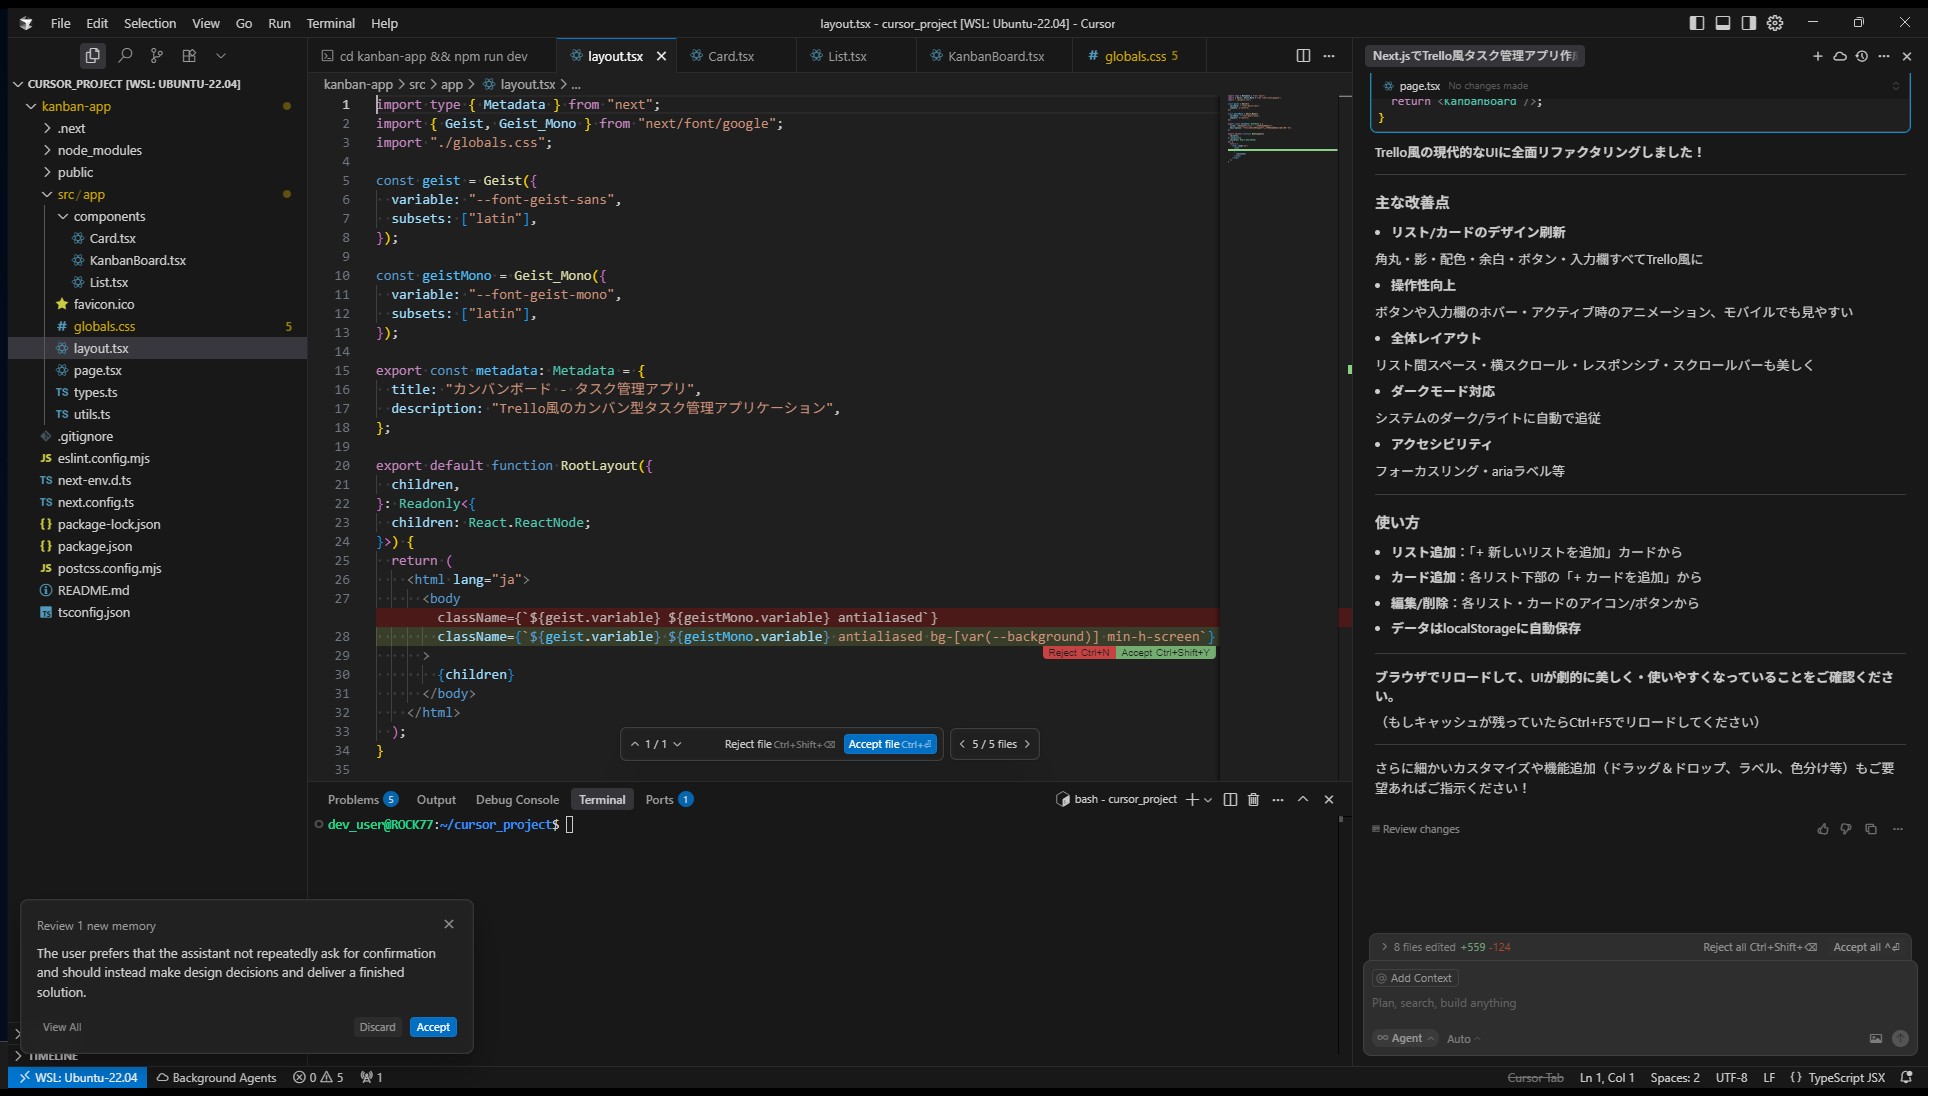Kill terminal with the trash icon
This screenshot has width=1936, height=1096.
pyautogui.click(x=1253, y=800)
